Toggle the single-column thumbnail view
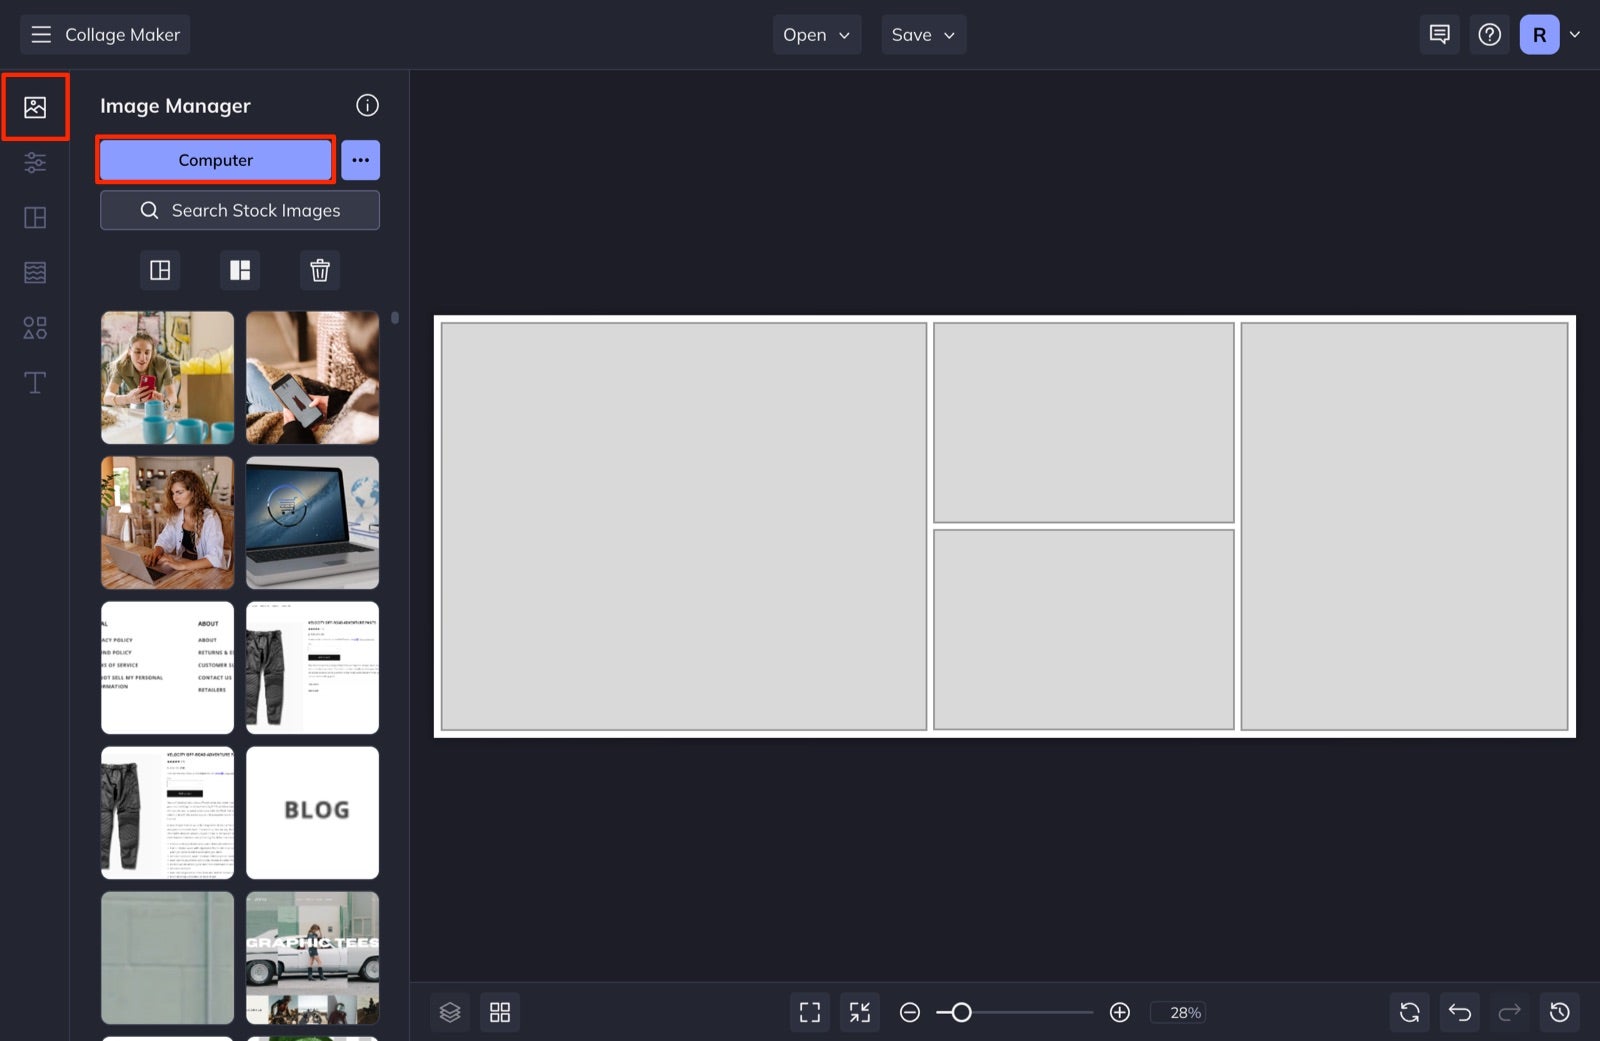1600x1041 pixels. (160, 270)
